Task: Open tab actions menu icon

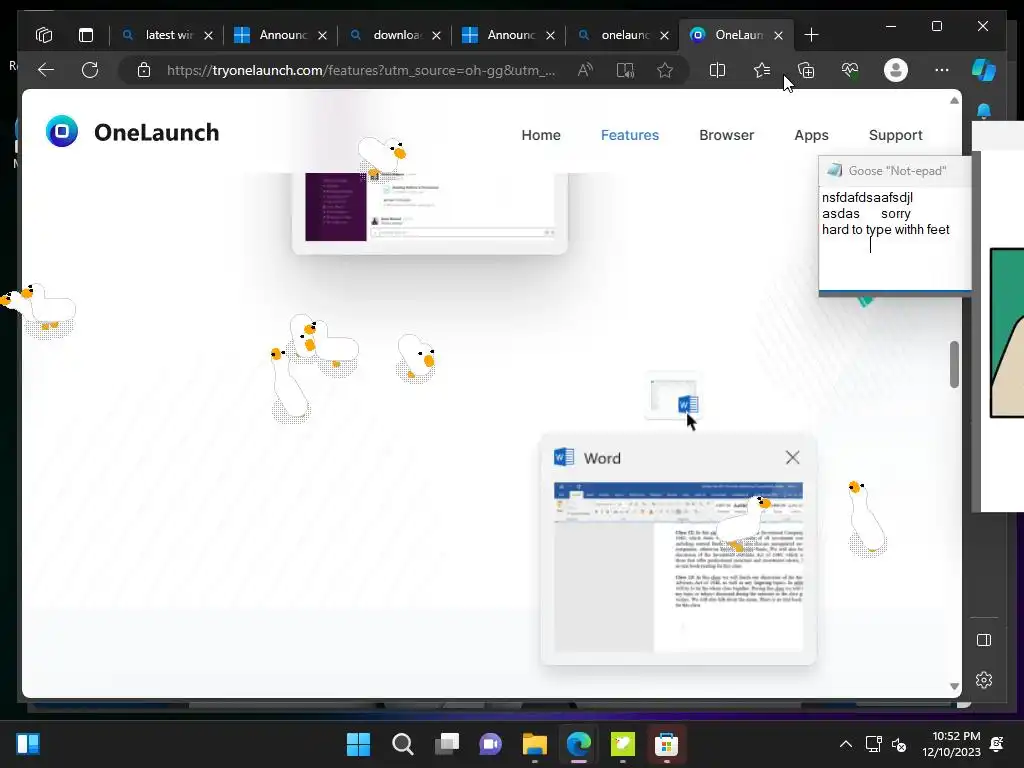Action: tap(86, 35)
